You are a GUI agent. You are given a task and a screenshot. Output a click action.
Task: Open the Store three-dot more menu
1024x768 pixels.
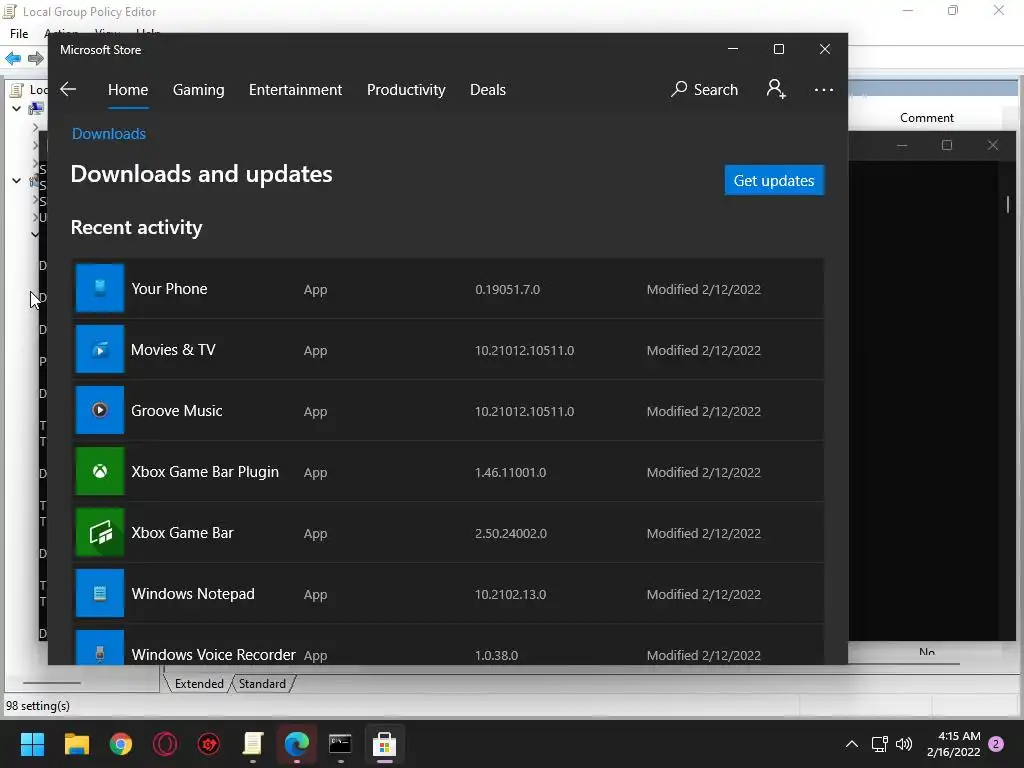(824, 90)
